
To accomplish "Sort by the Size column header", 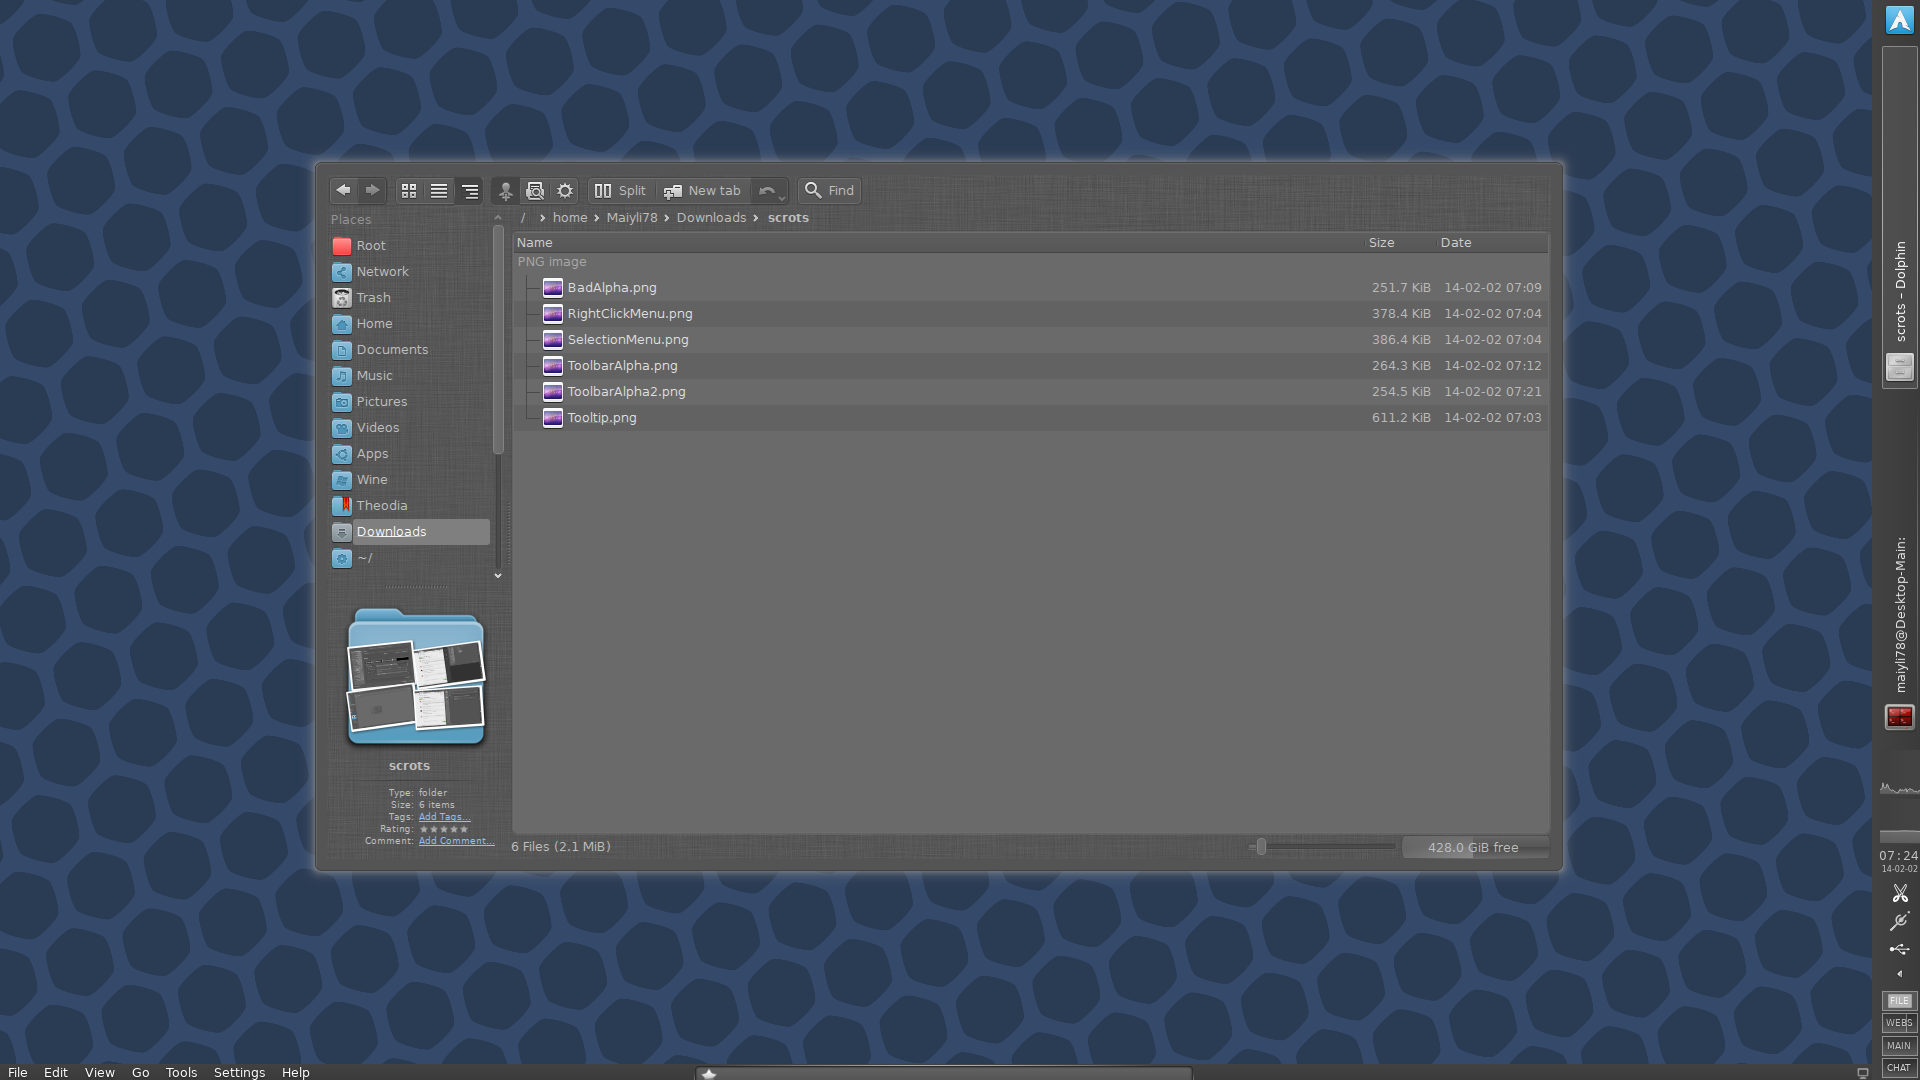I will pyautogui.click(x=1400, y=242).
